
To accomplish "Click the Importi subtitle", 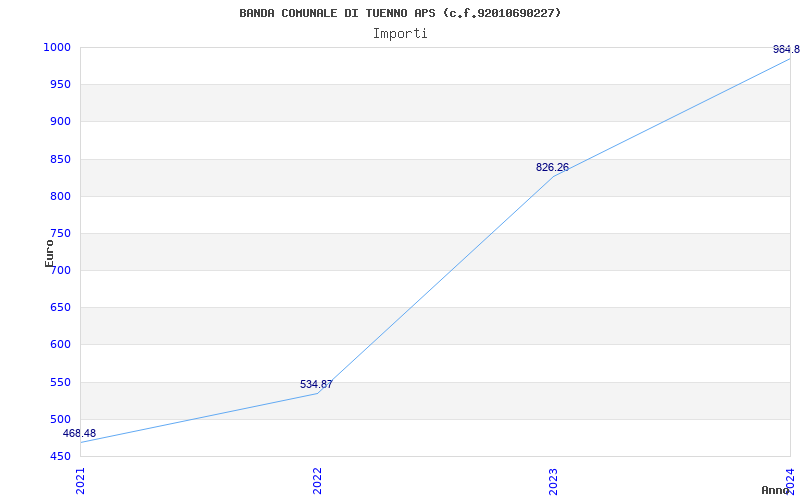I will pos(400,34).
